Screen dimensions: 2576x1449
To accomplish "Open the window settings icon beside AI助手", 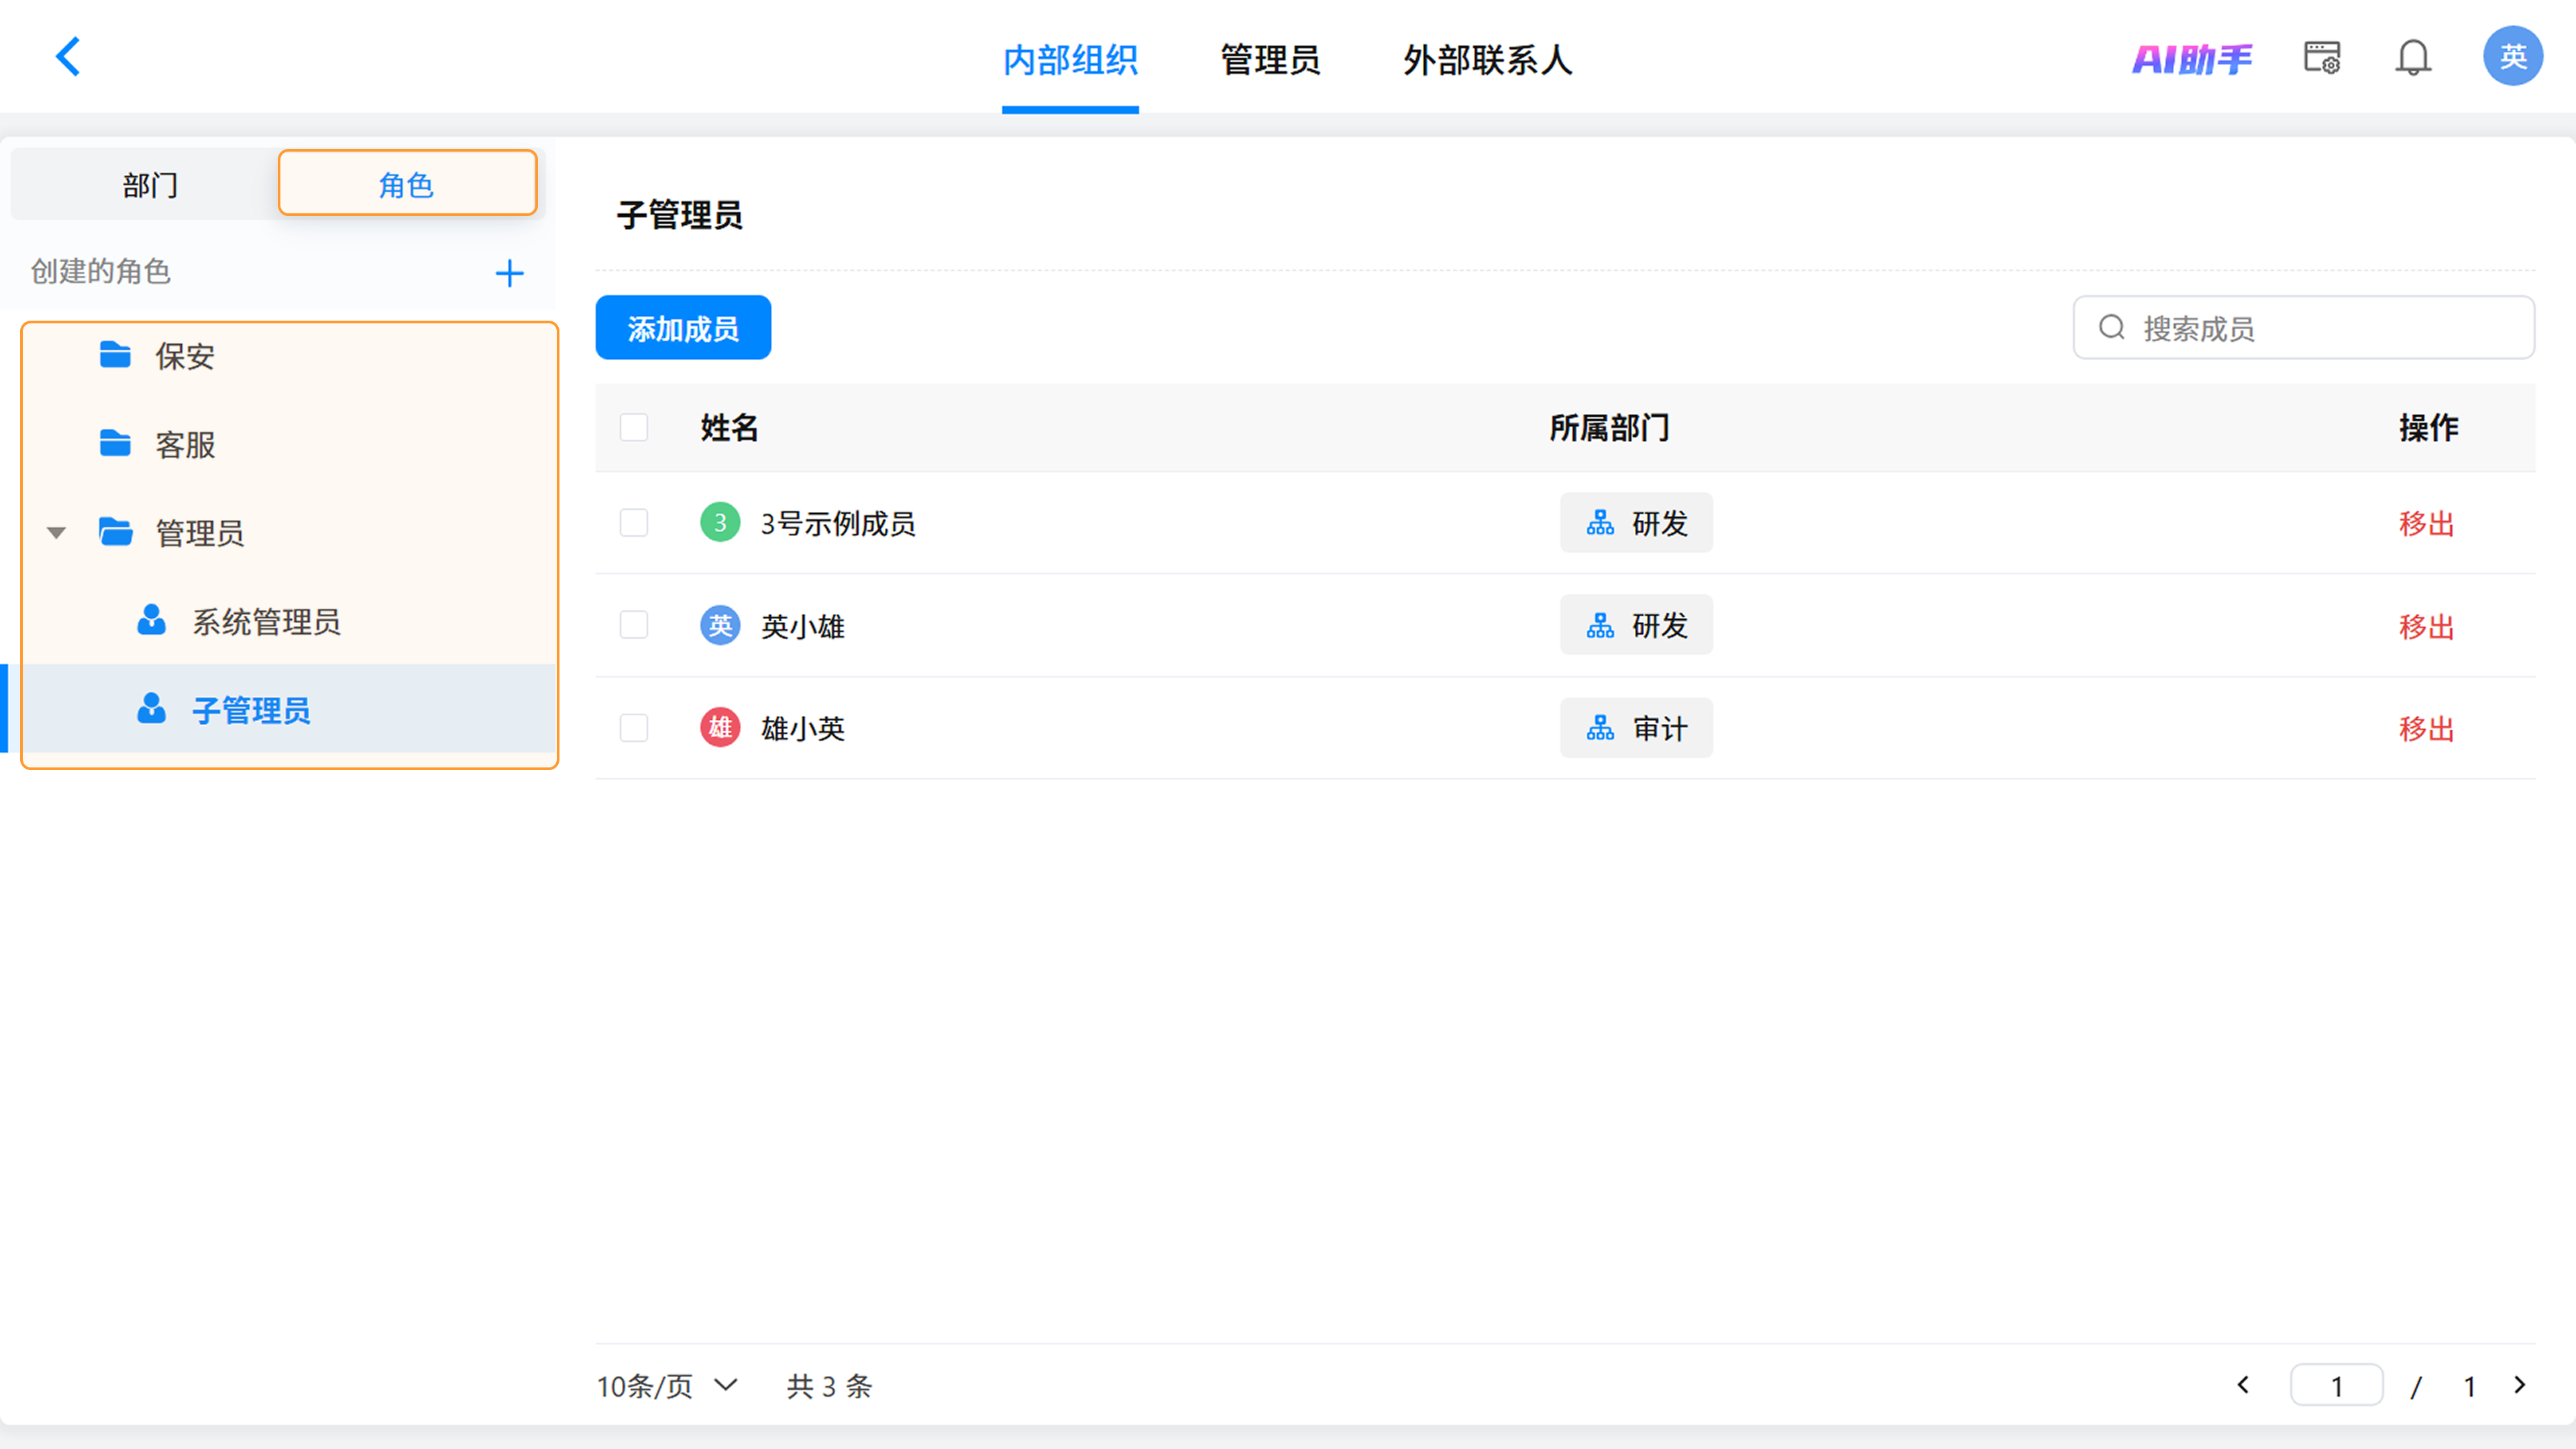I will pyautogui.click(x=2322, y=58).
